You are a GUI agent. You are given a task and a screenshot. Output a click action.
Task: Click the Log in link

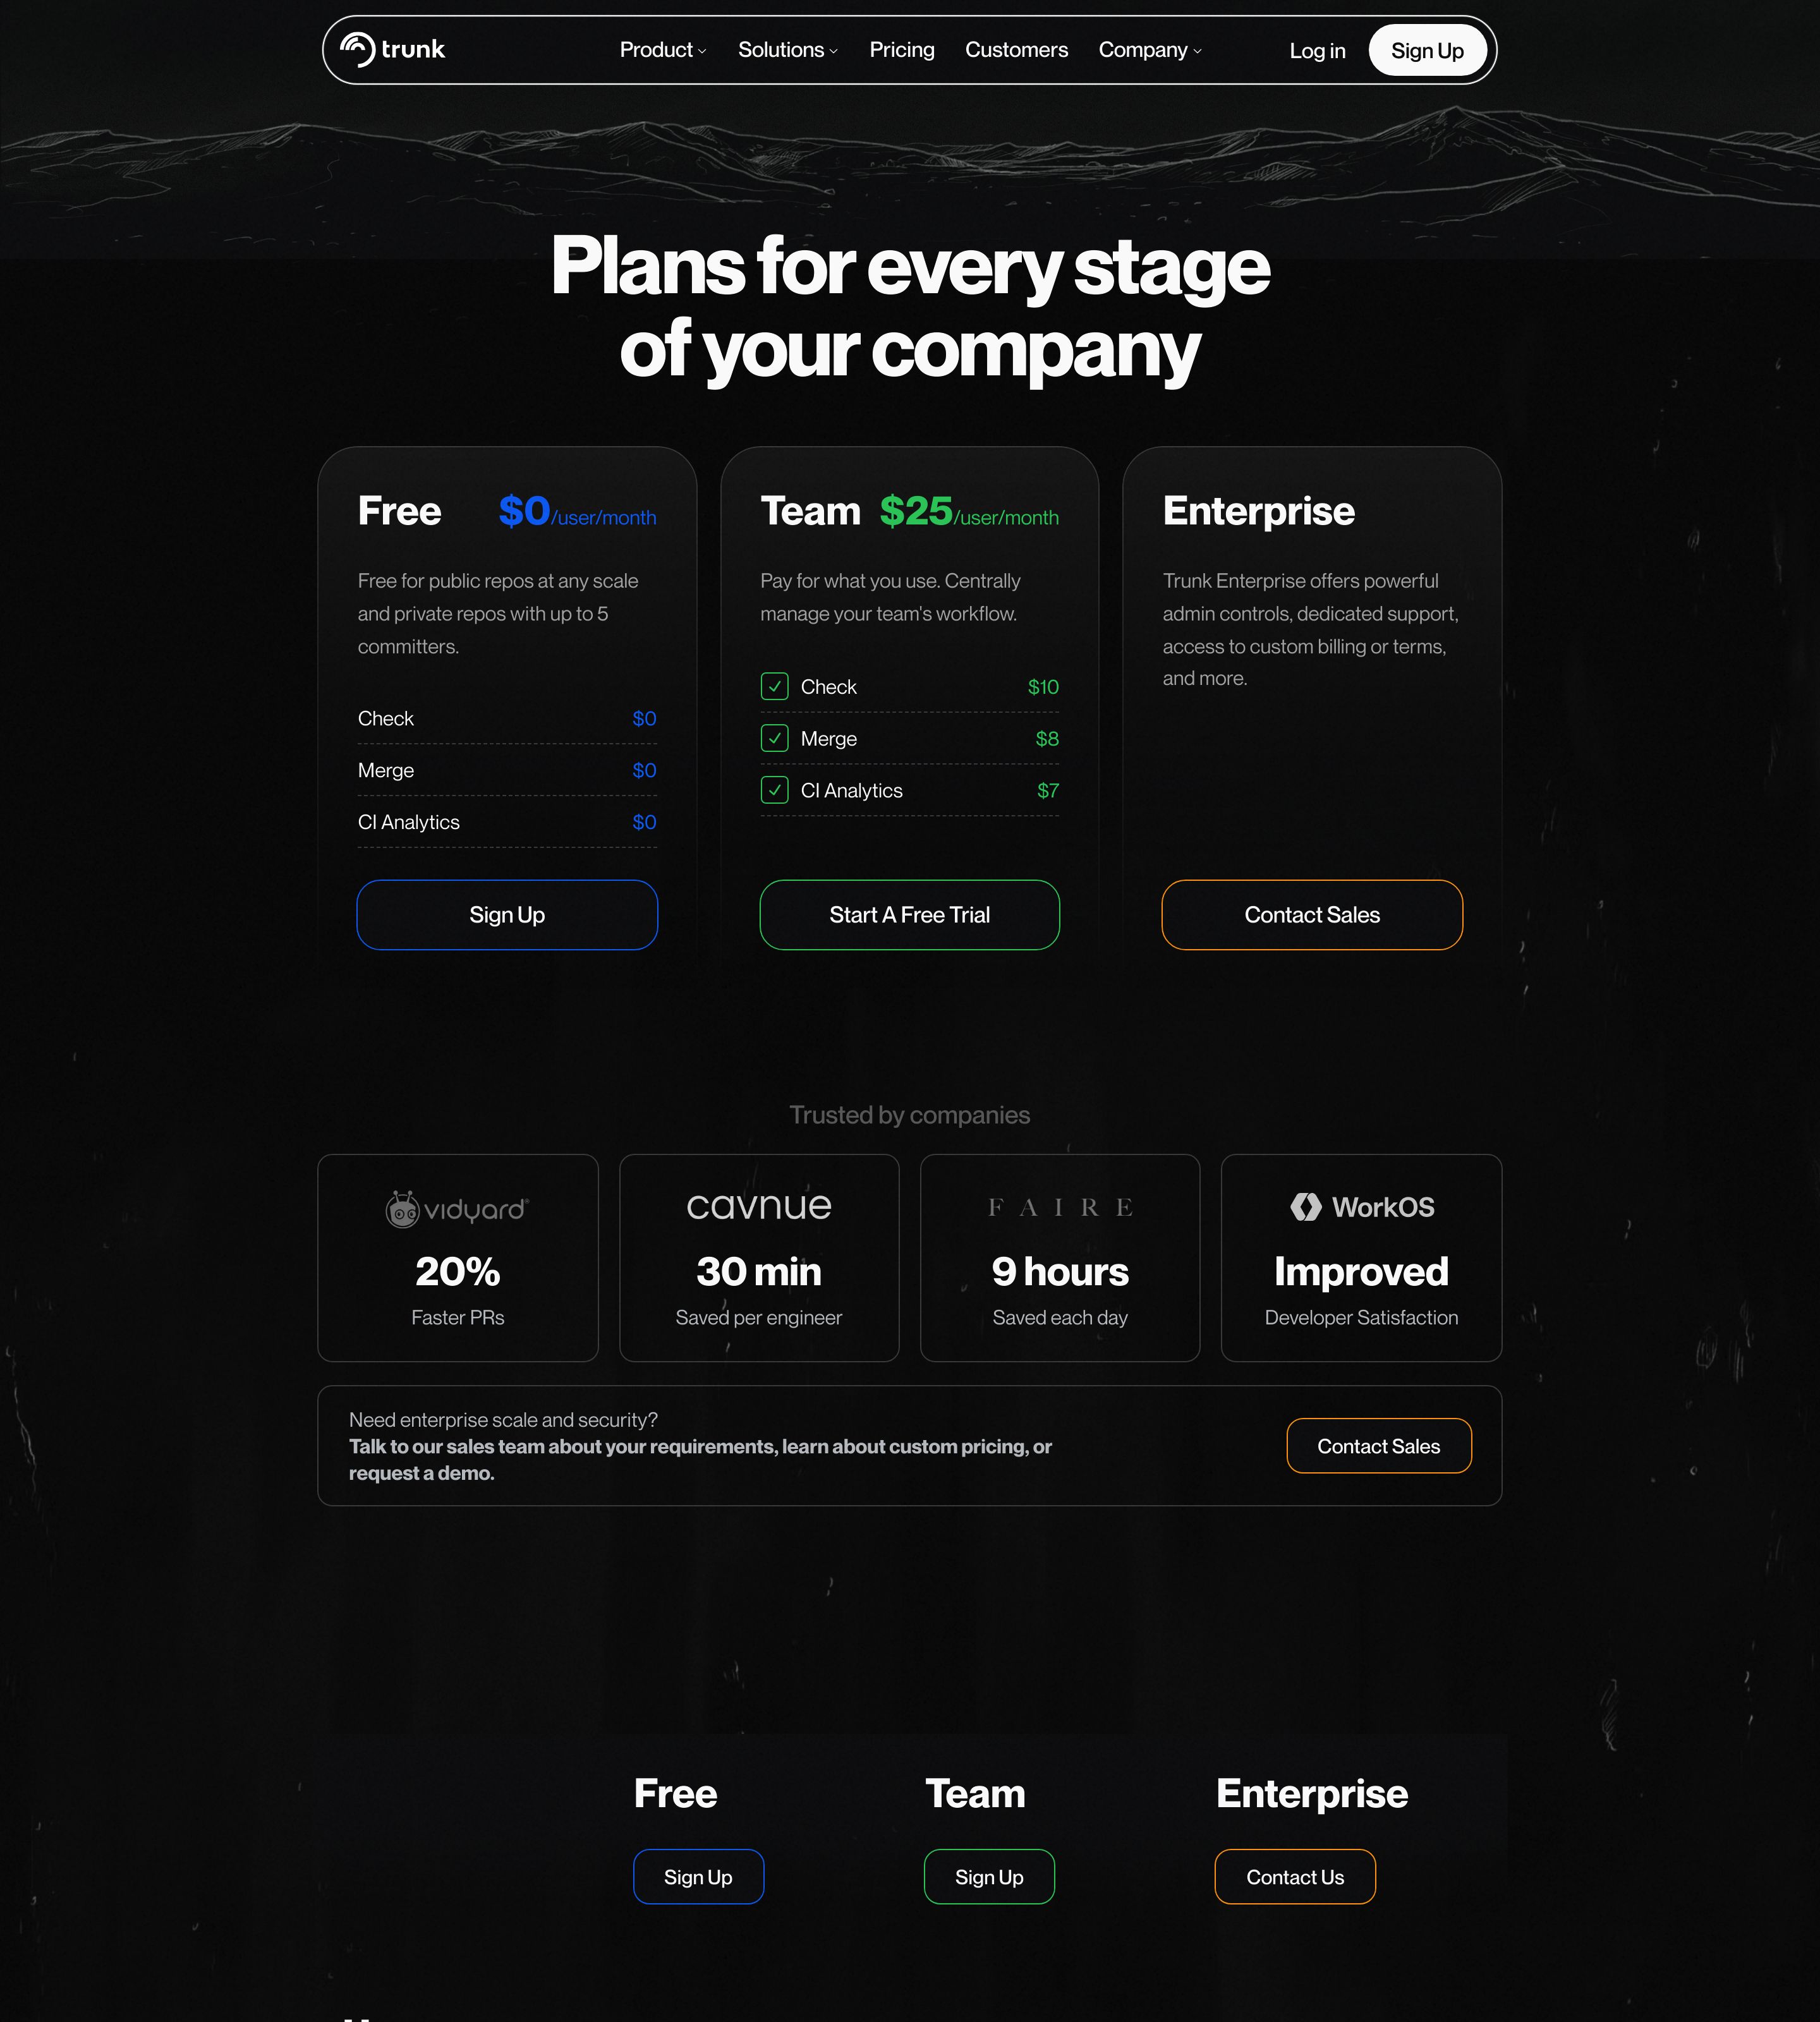click(1317, 51)
